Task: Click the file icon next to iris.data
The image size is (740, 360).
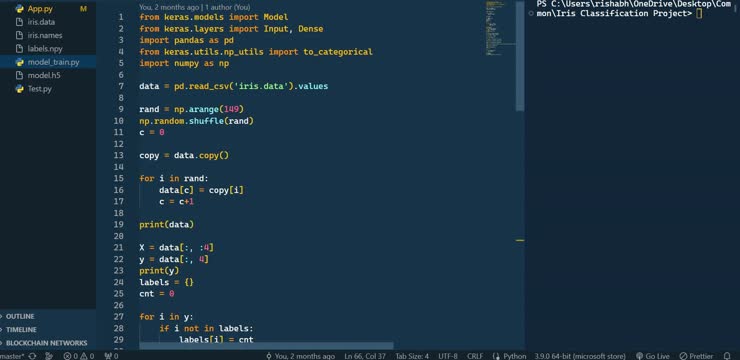Action: click(19, 22)
